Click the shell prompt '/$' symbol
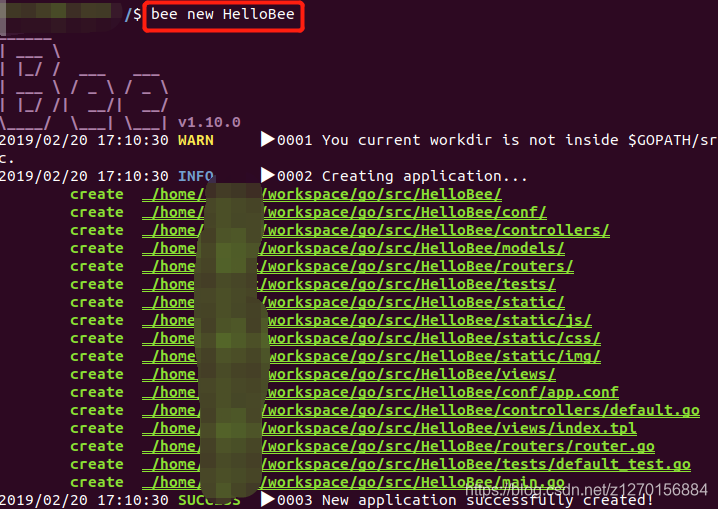This screenshot has height=509, width=718. 133,14
